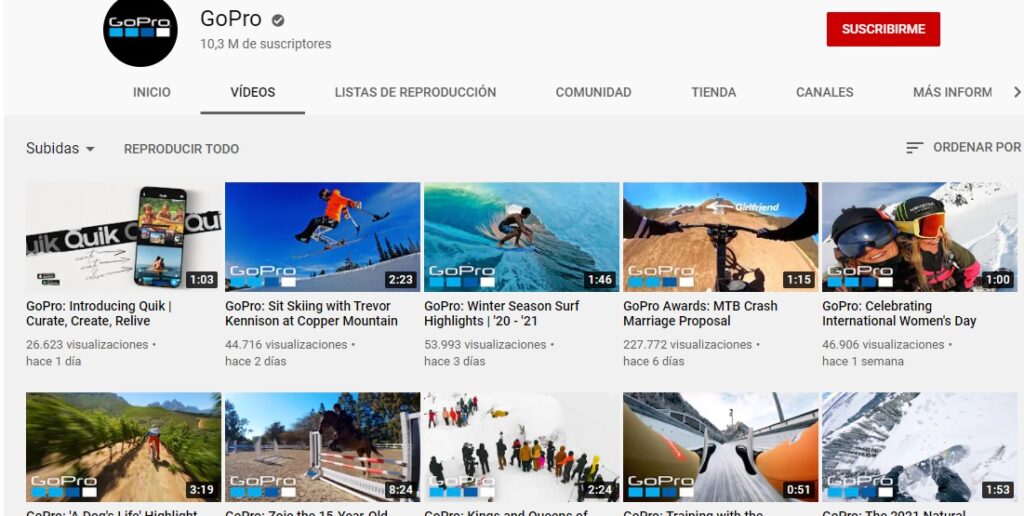Switch to the Inicio tab
This screenshot has width=1024, height=516.
(152, 92)
